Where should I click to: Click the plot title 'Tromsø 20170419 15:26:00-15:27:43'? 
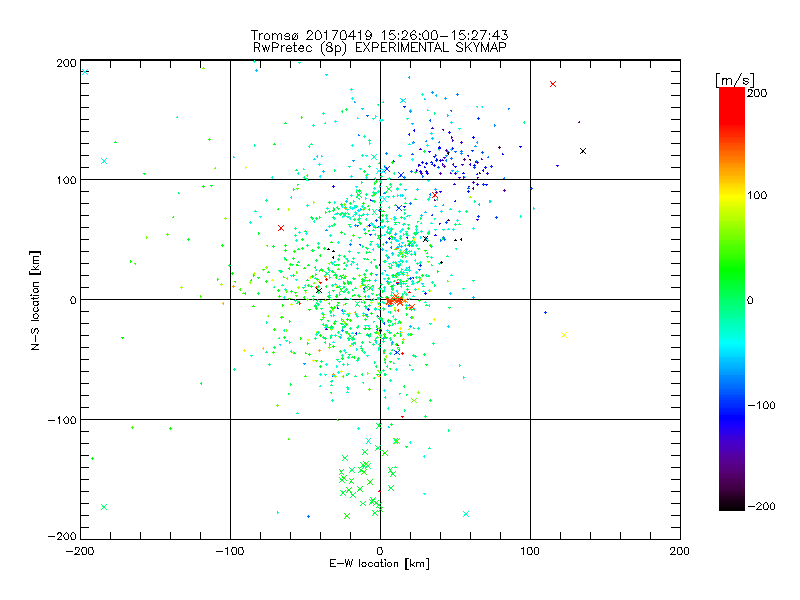(379, 35)
